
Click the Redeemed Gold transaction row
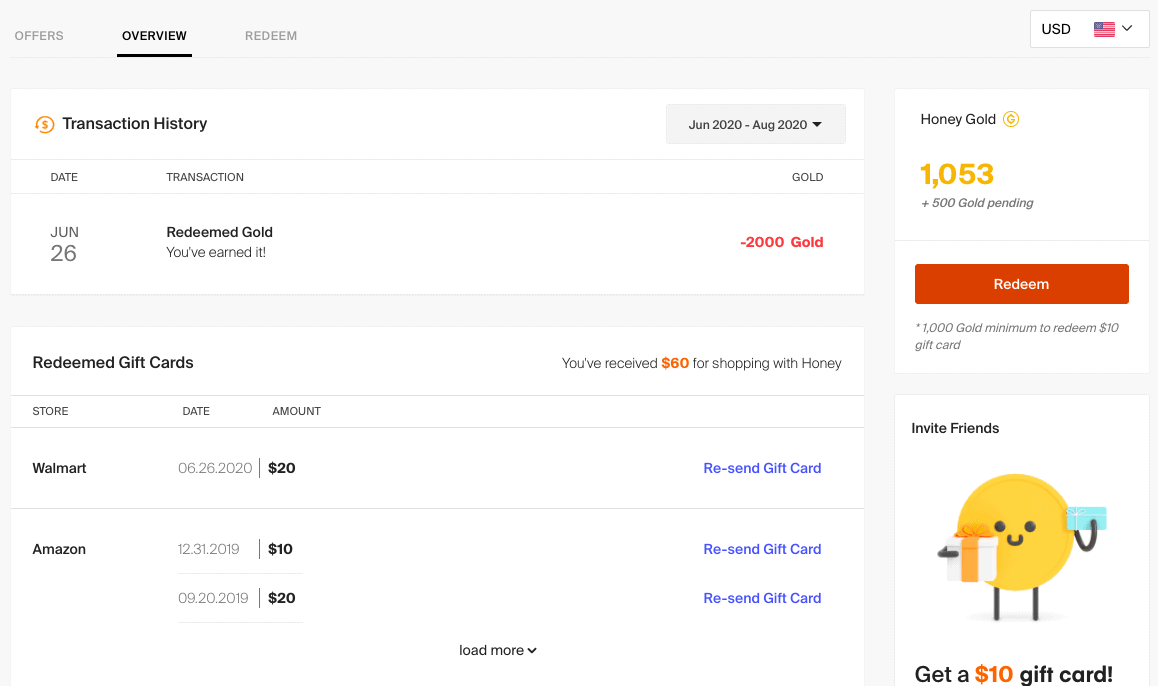pos(437,242)
